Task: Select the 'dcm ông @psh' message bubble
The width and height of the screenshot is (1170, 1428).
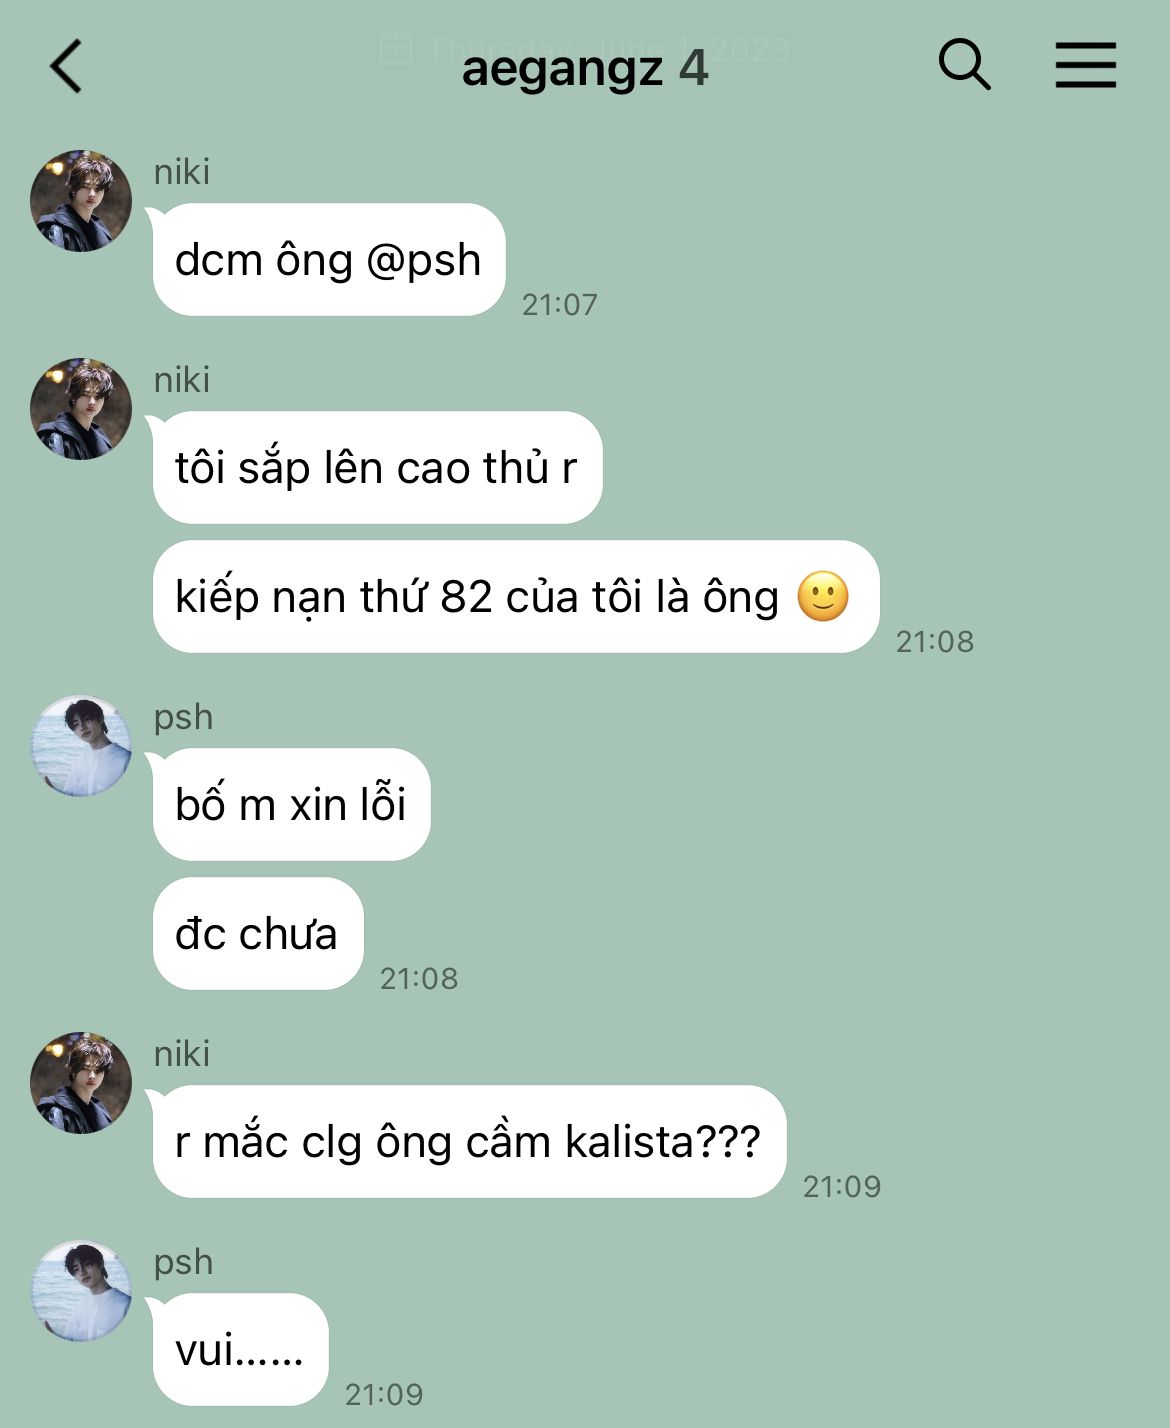Action: (329, 260)
